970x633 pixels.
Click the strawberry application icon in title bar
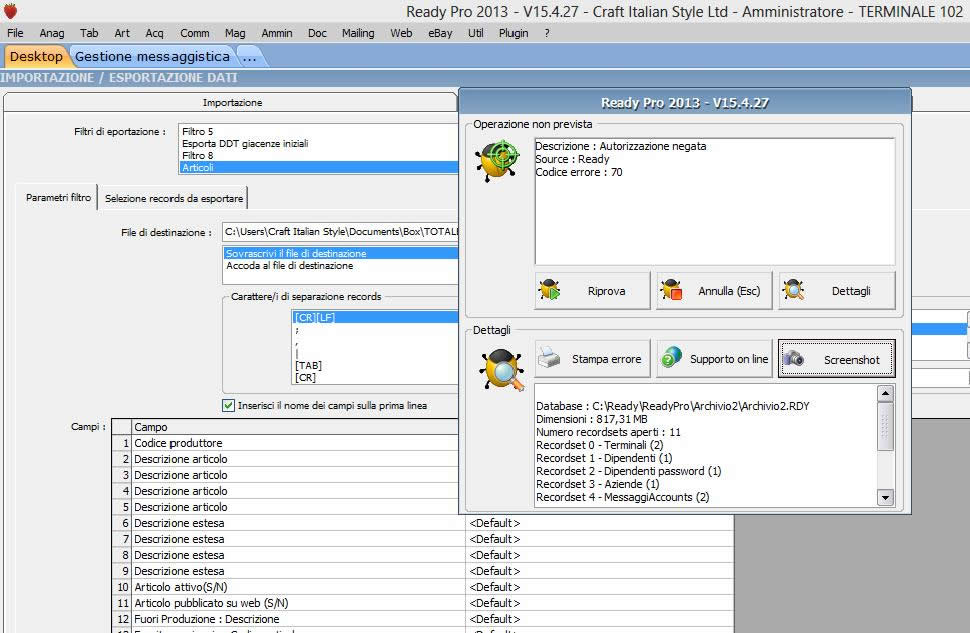point(11,11)
